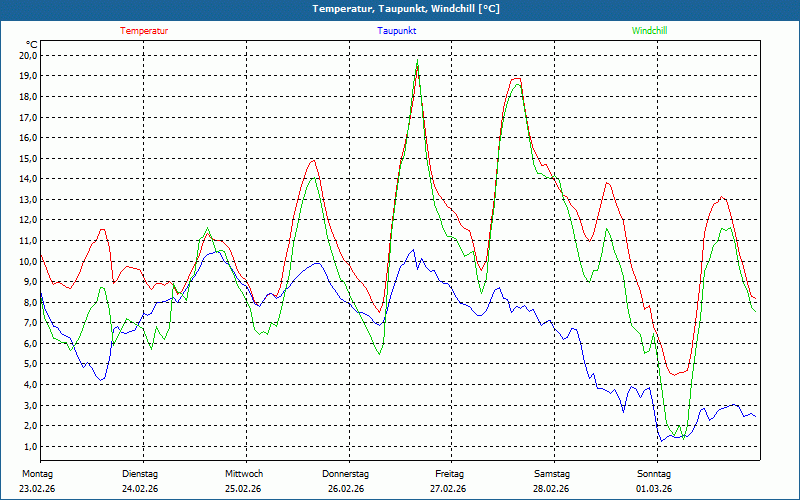Click the red Temperatur legend label
800x500 pixels.
tap(144, 31)
